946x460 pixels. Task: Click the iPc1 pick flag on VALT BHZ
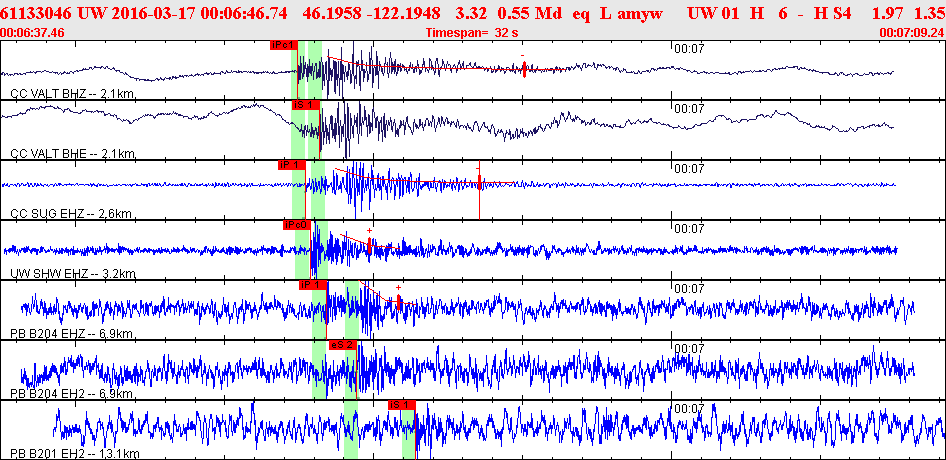[283, 46]
